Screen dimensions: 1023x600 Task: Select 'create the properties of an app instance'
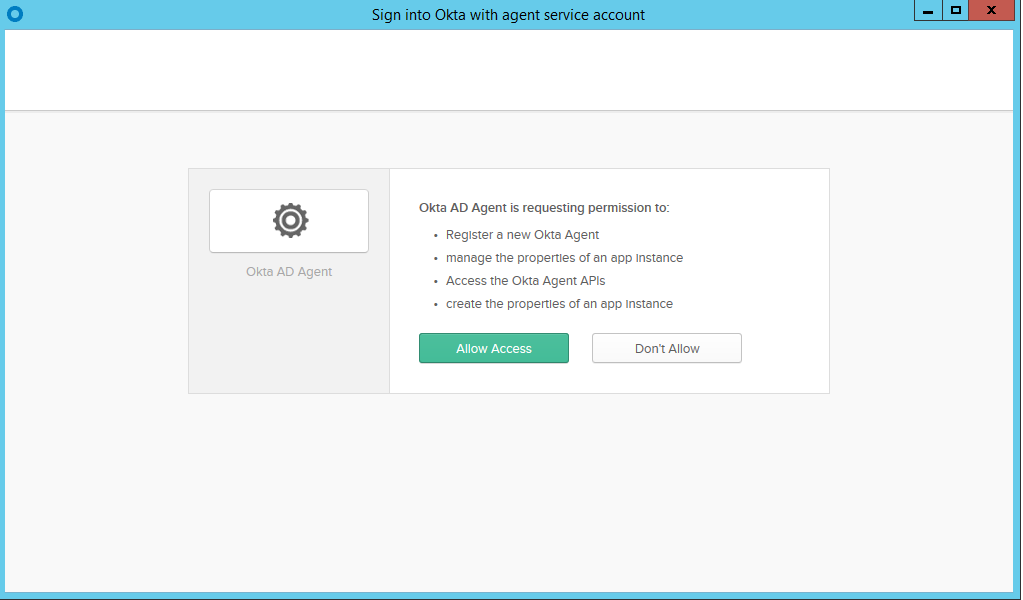[559, 303]
